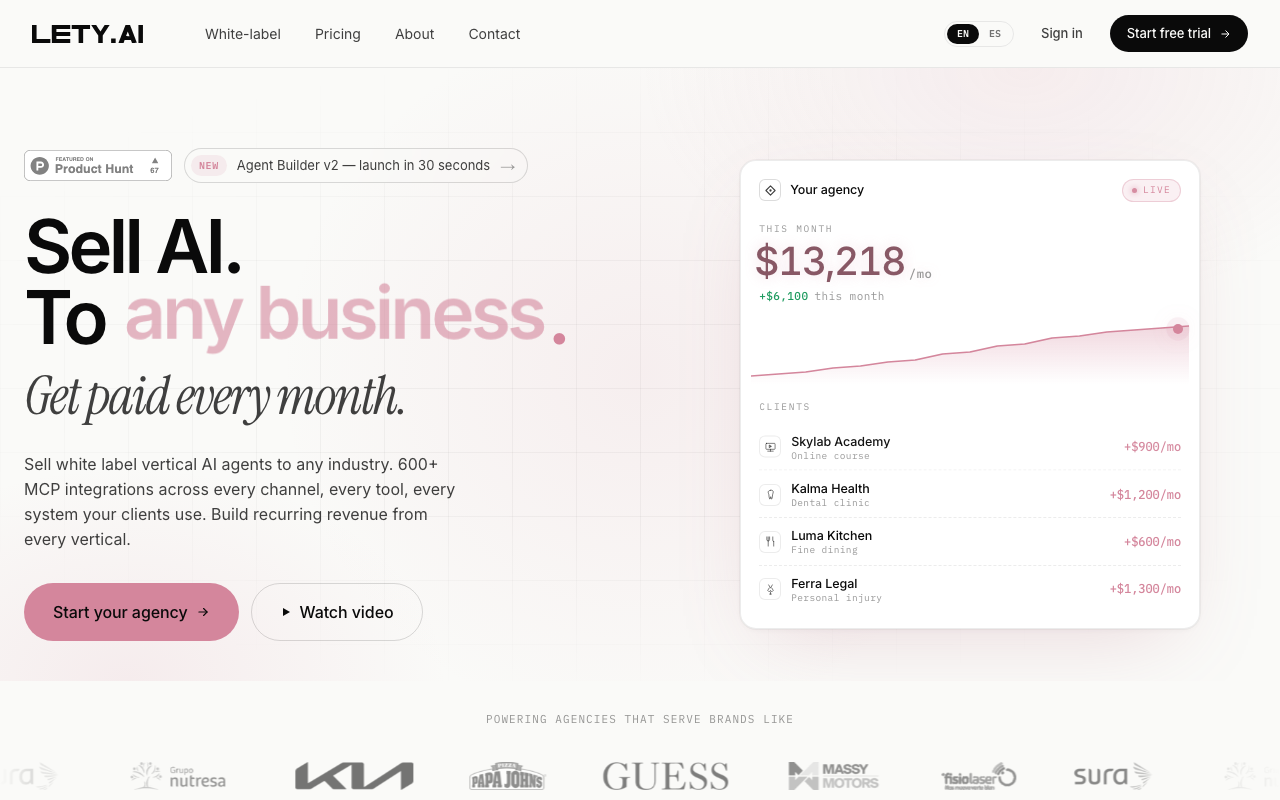The height and width of the screenshot is (800, 1280).
Task: Open the Agent Builder v2 announcement
Action: pos(356,166)
